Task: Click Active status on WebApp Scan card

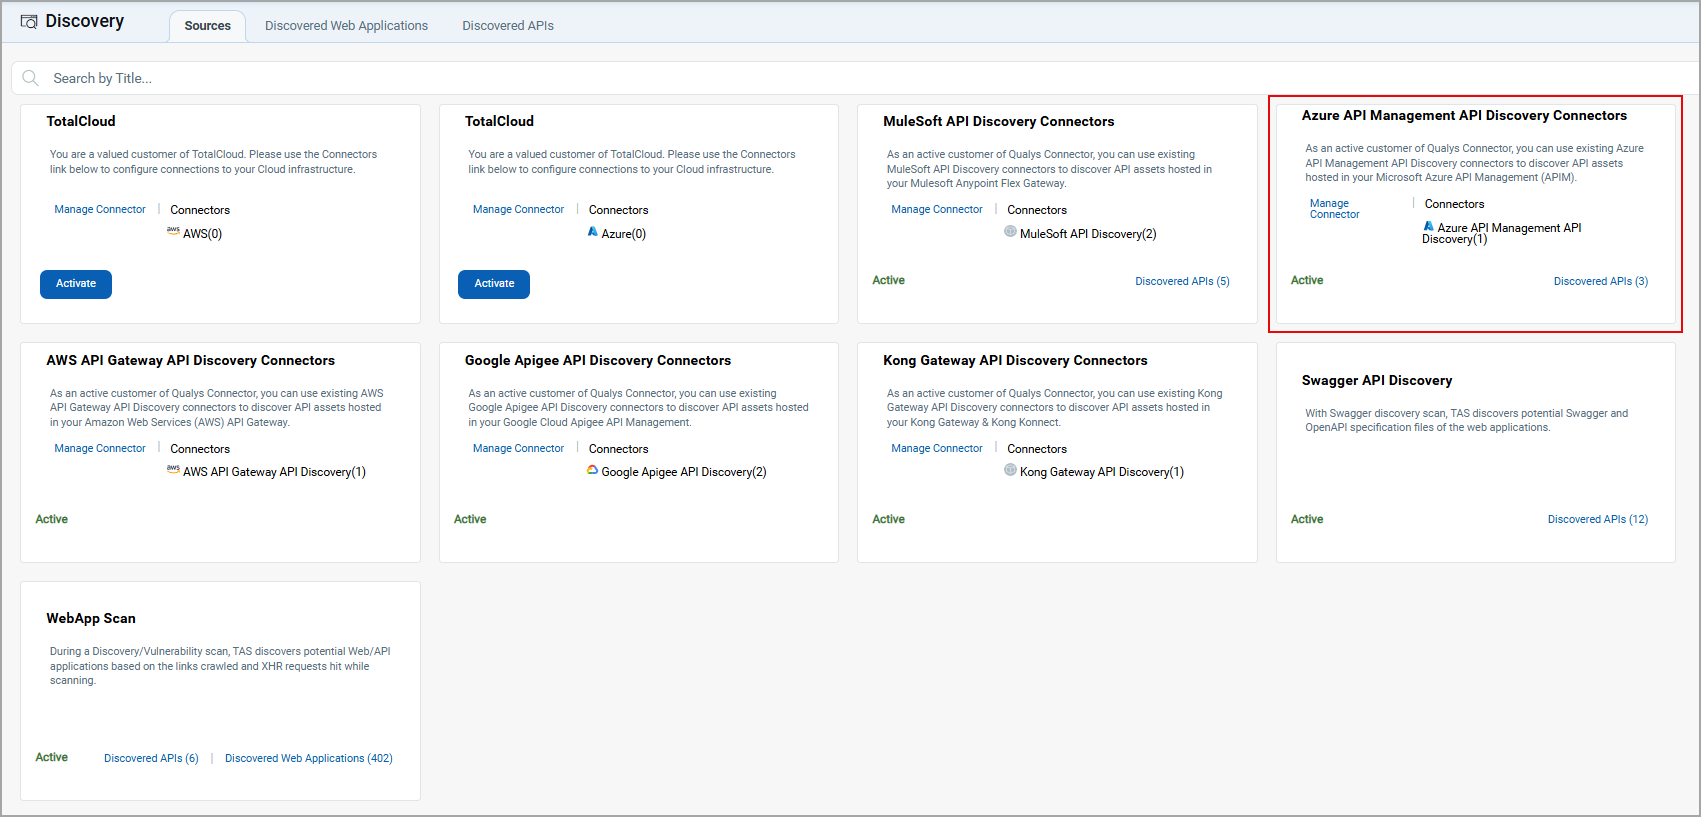Action: pos(52,758)
